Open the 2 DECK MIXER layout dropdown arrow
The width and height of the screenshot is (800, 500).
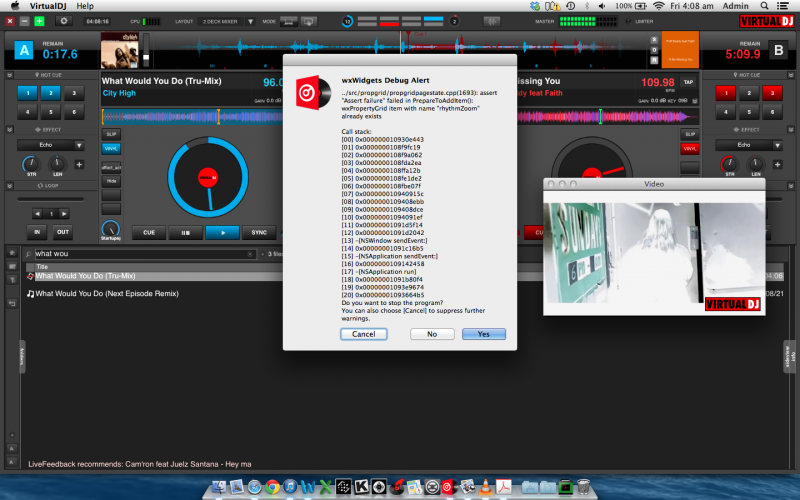tap(250, 21)
